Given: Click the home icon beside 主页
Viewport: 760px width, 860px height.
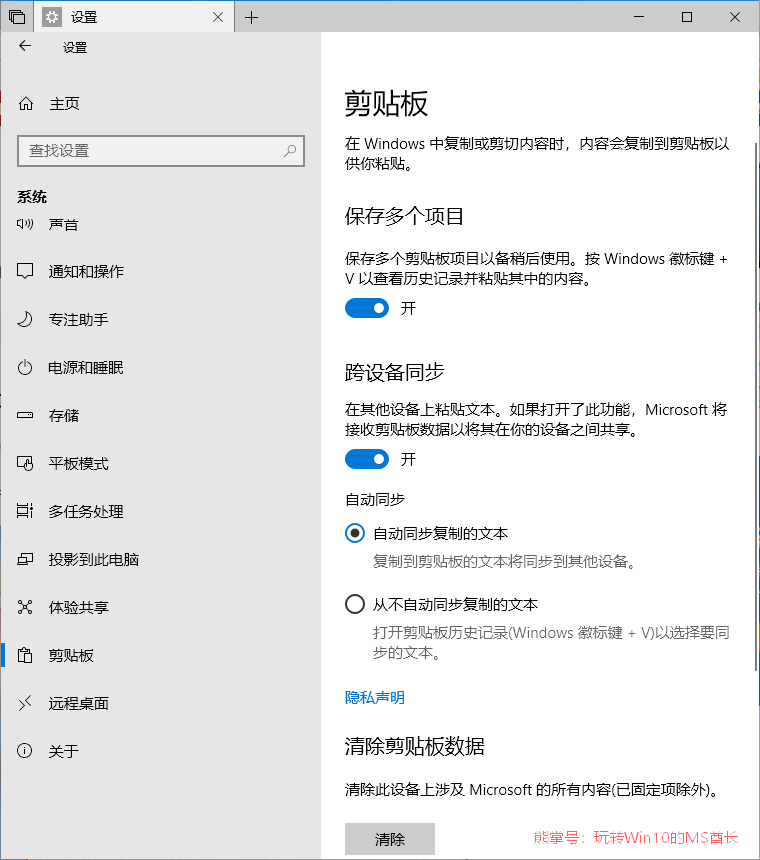Looking at the screenshot, I should (26, 104).
